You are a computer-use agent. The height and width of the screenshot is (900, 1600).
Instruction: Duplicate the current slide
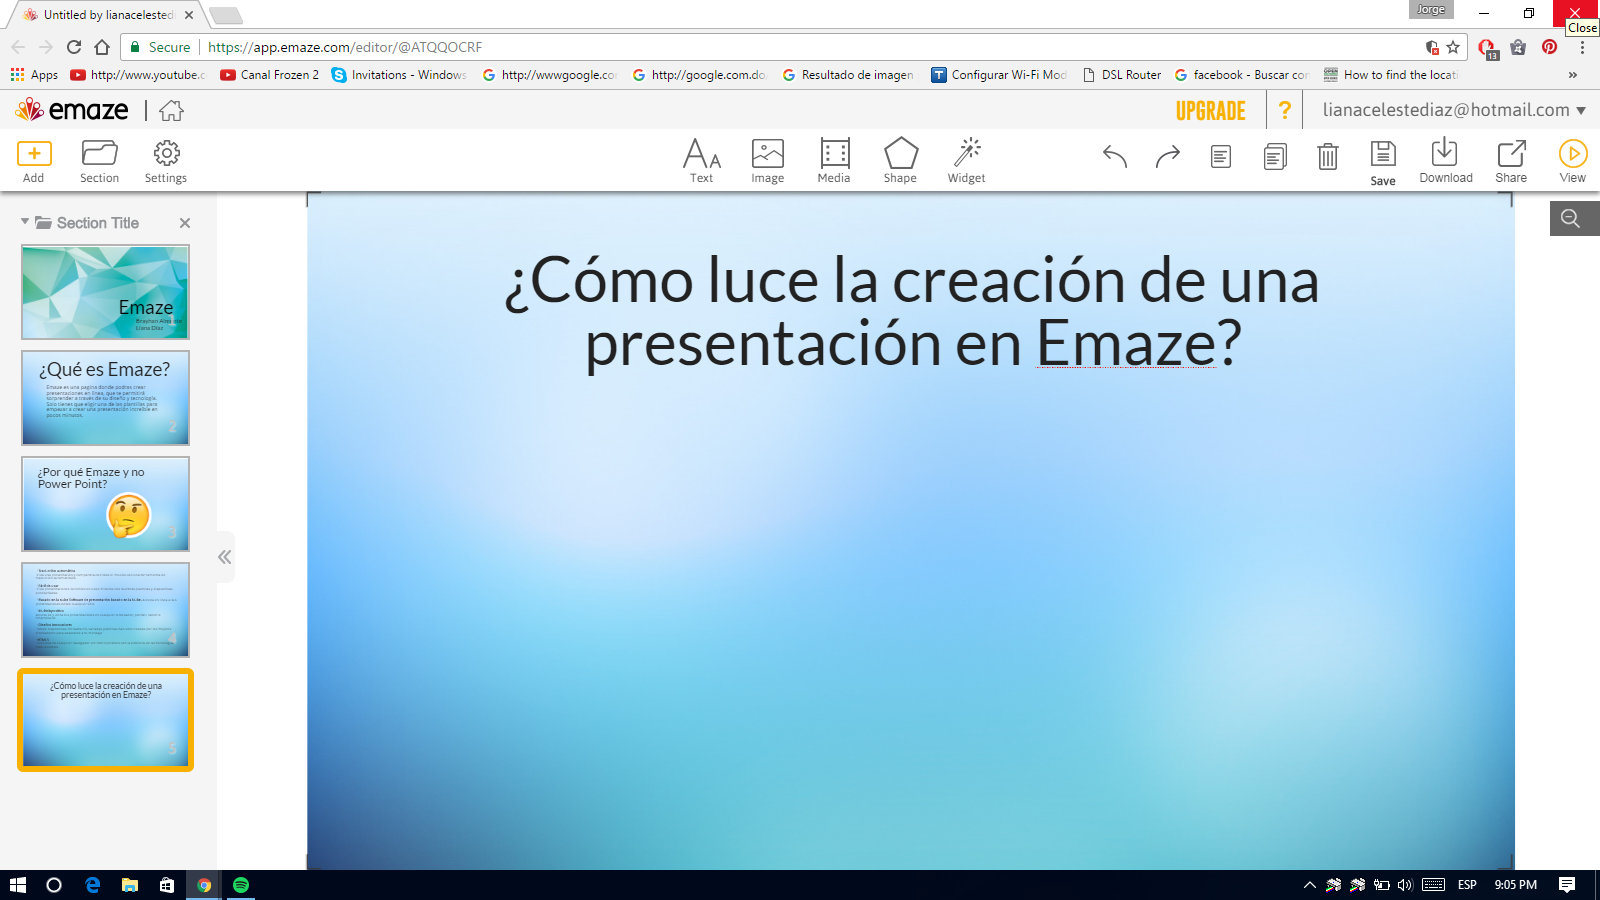click(1275, 157)
